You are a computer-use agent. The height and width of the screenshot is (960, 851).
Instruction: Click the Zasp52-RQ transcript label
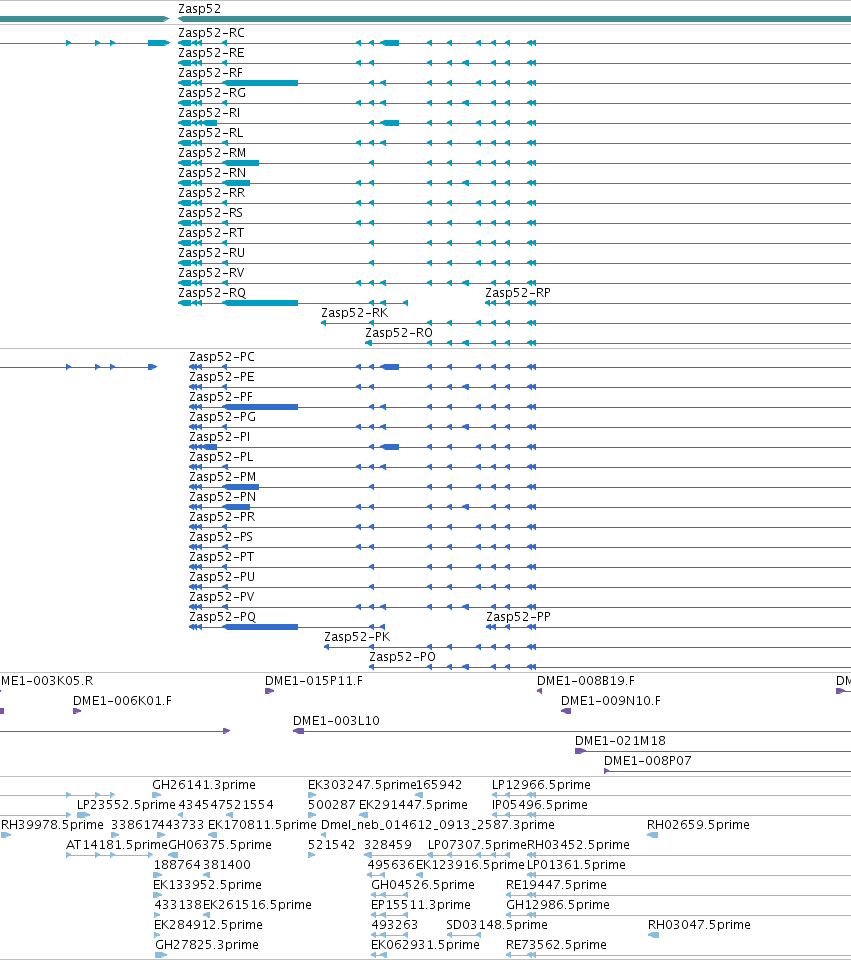click(212, 293)
